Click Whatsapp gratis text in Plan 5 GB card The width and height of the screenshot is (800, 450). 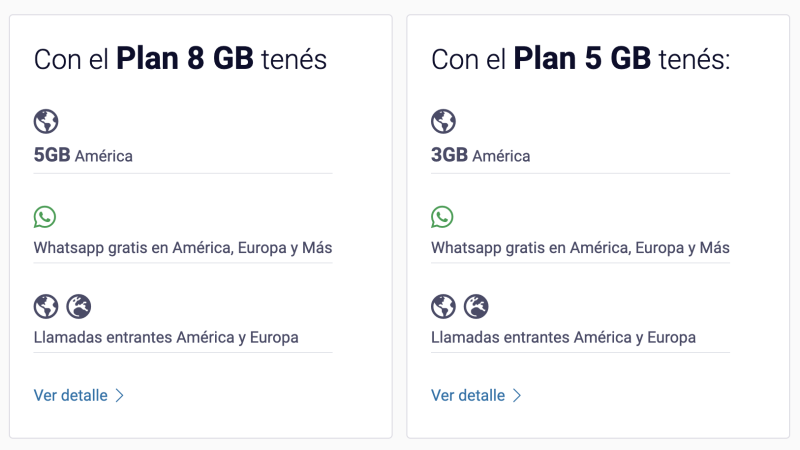(580, 248)
